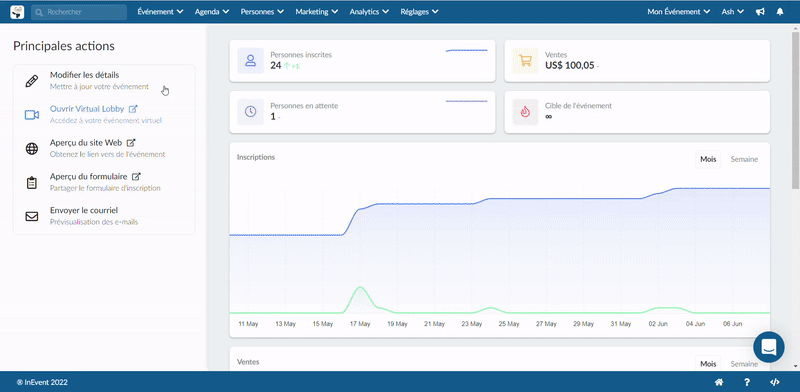Open the Marketing dropdown menu
Viewport: 800px width, 392px height.
(x=316, y=12)
